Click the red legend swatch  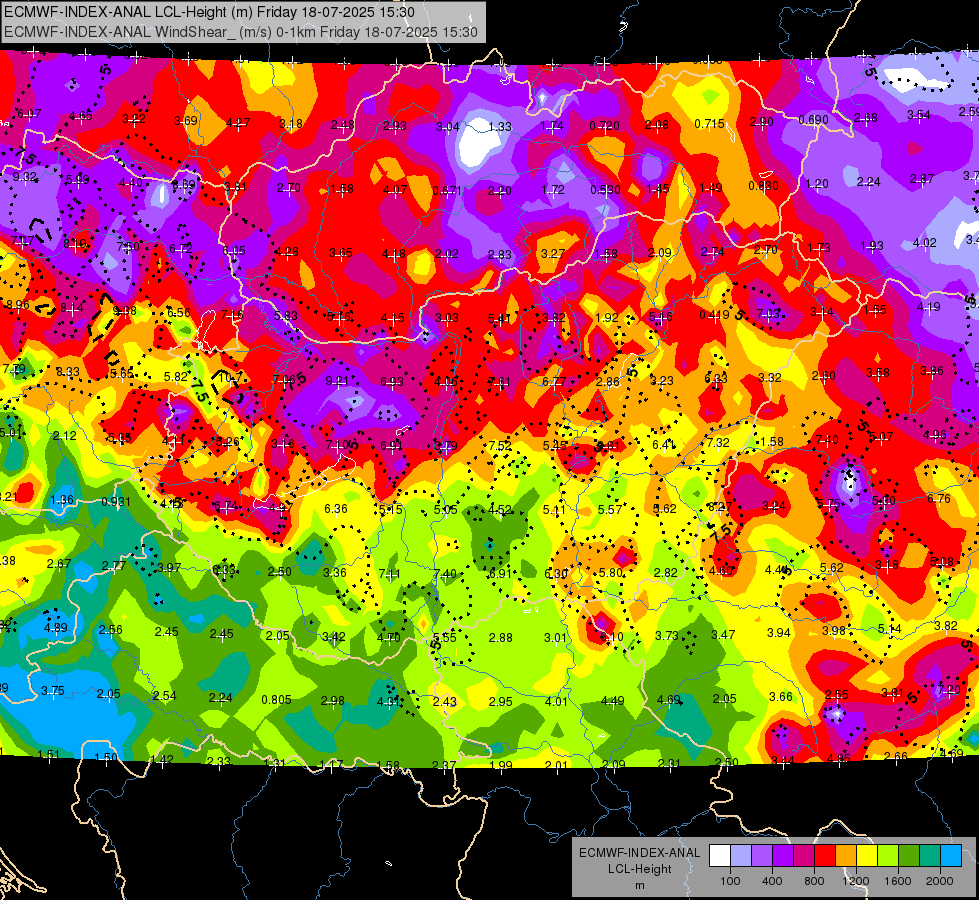click(825, 856)
